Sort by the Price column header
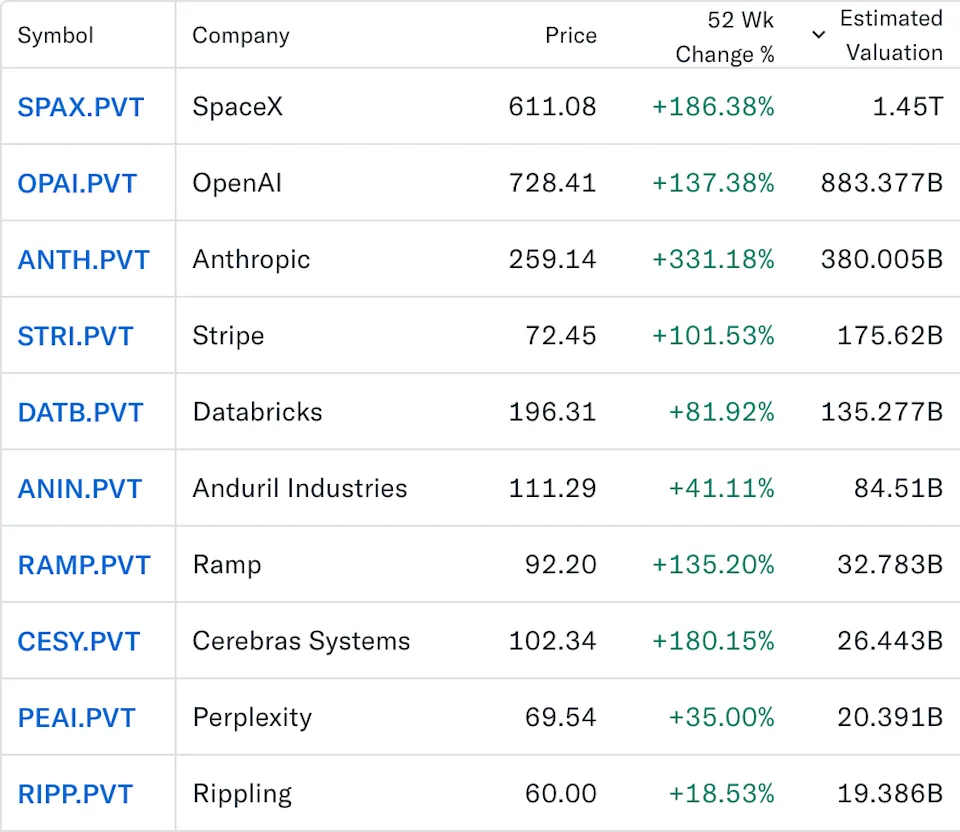Viewport: 960px width, 832px height. pyautogui.click(x=570, y=36)
